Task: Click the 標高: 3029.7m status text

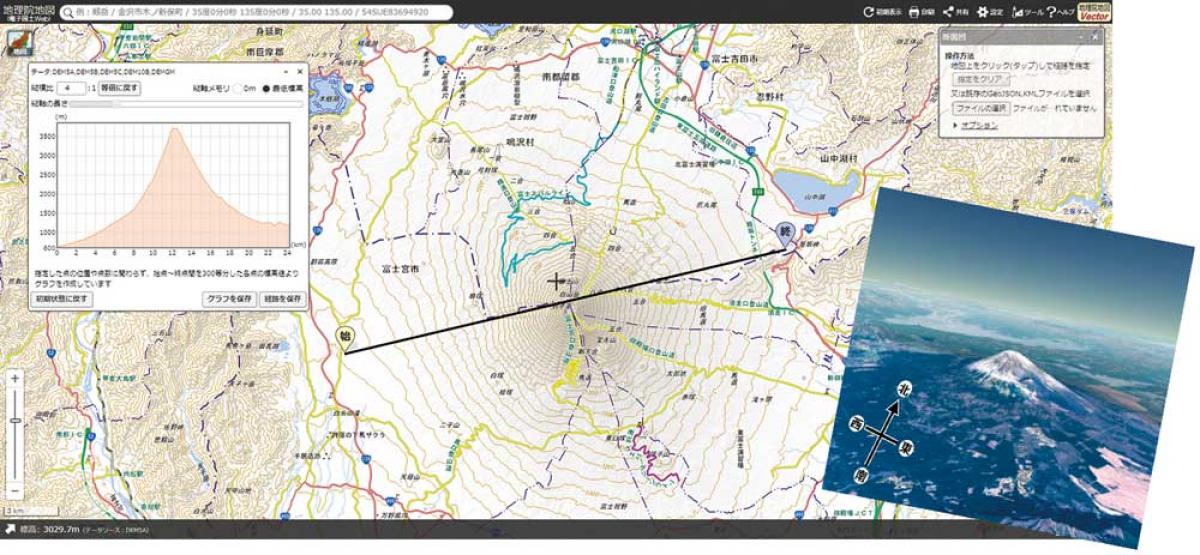Action: tap(49, 529)
